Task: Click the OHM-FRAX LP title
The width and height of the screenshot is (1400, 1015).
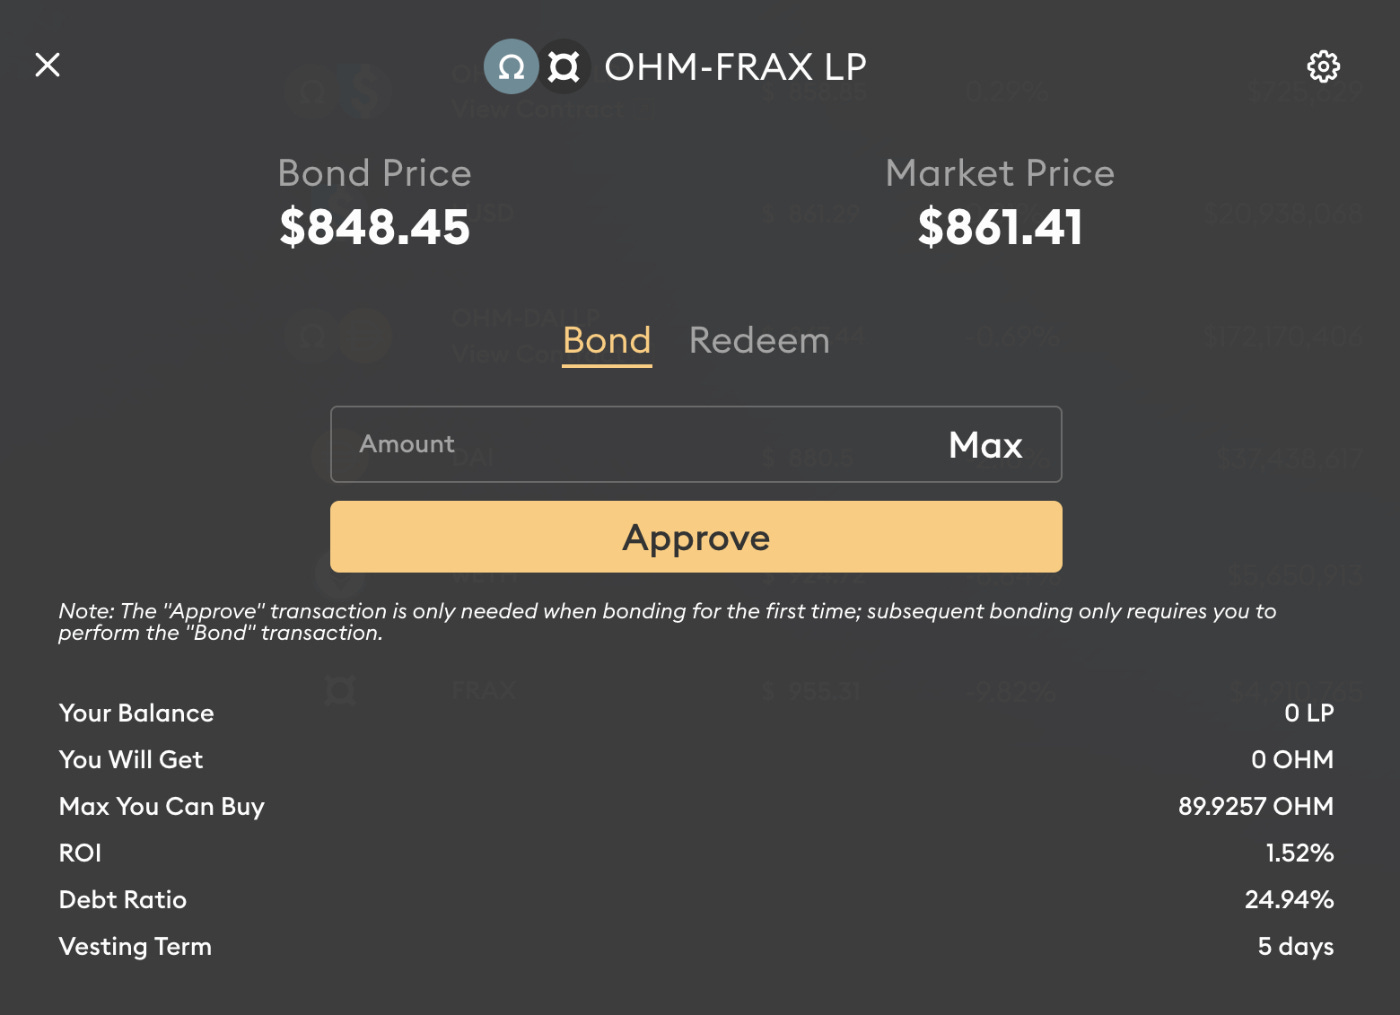Action: (735, 67)
